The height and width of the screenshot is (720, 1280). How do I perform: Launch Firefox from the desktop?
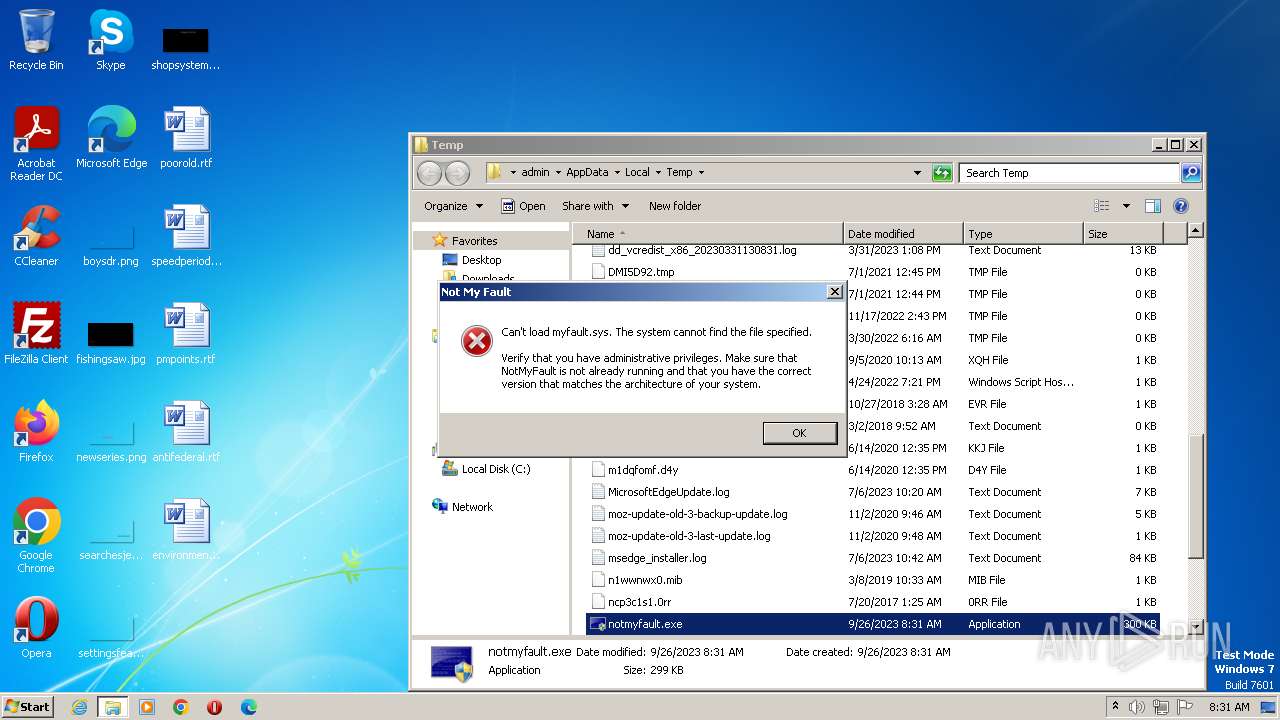[x=36, y=432]
